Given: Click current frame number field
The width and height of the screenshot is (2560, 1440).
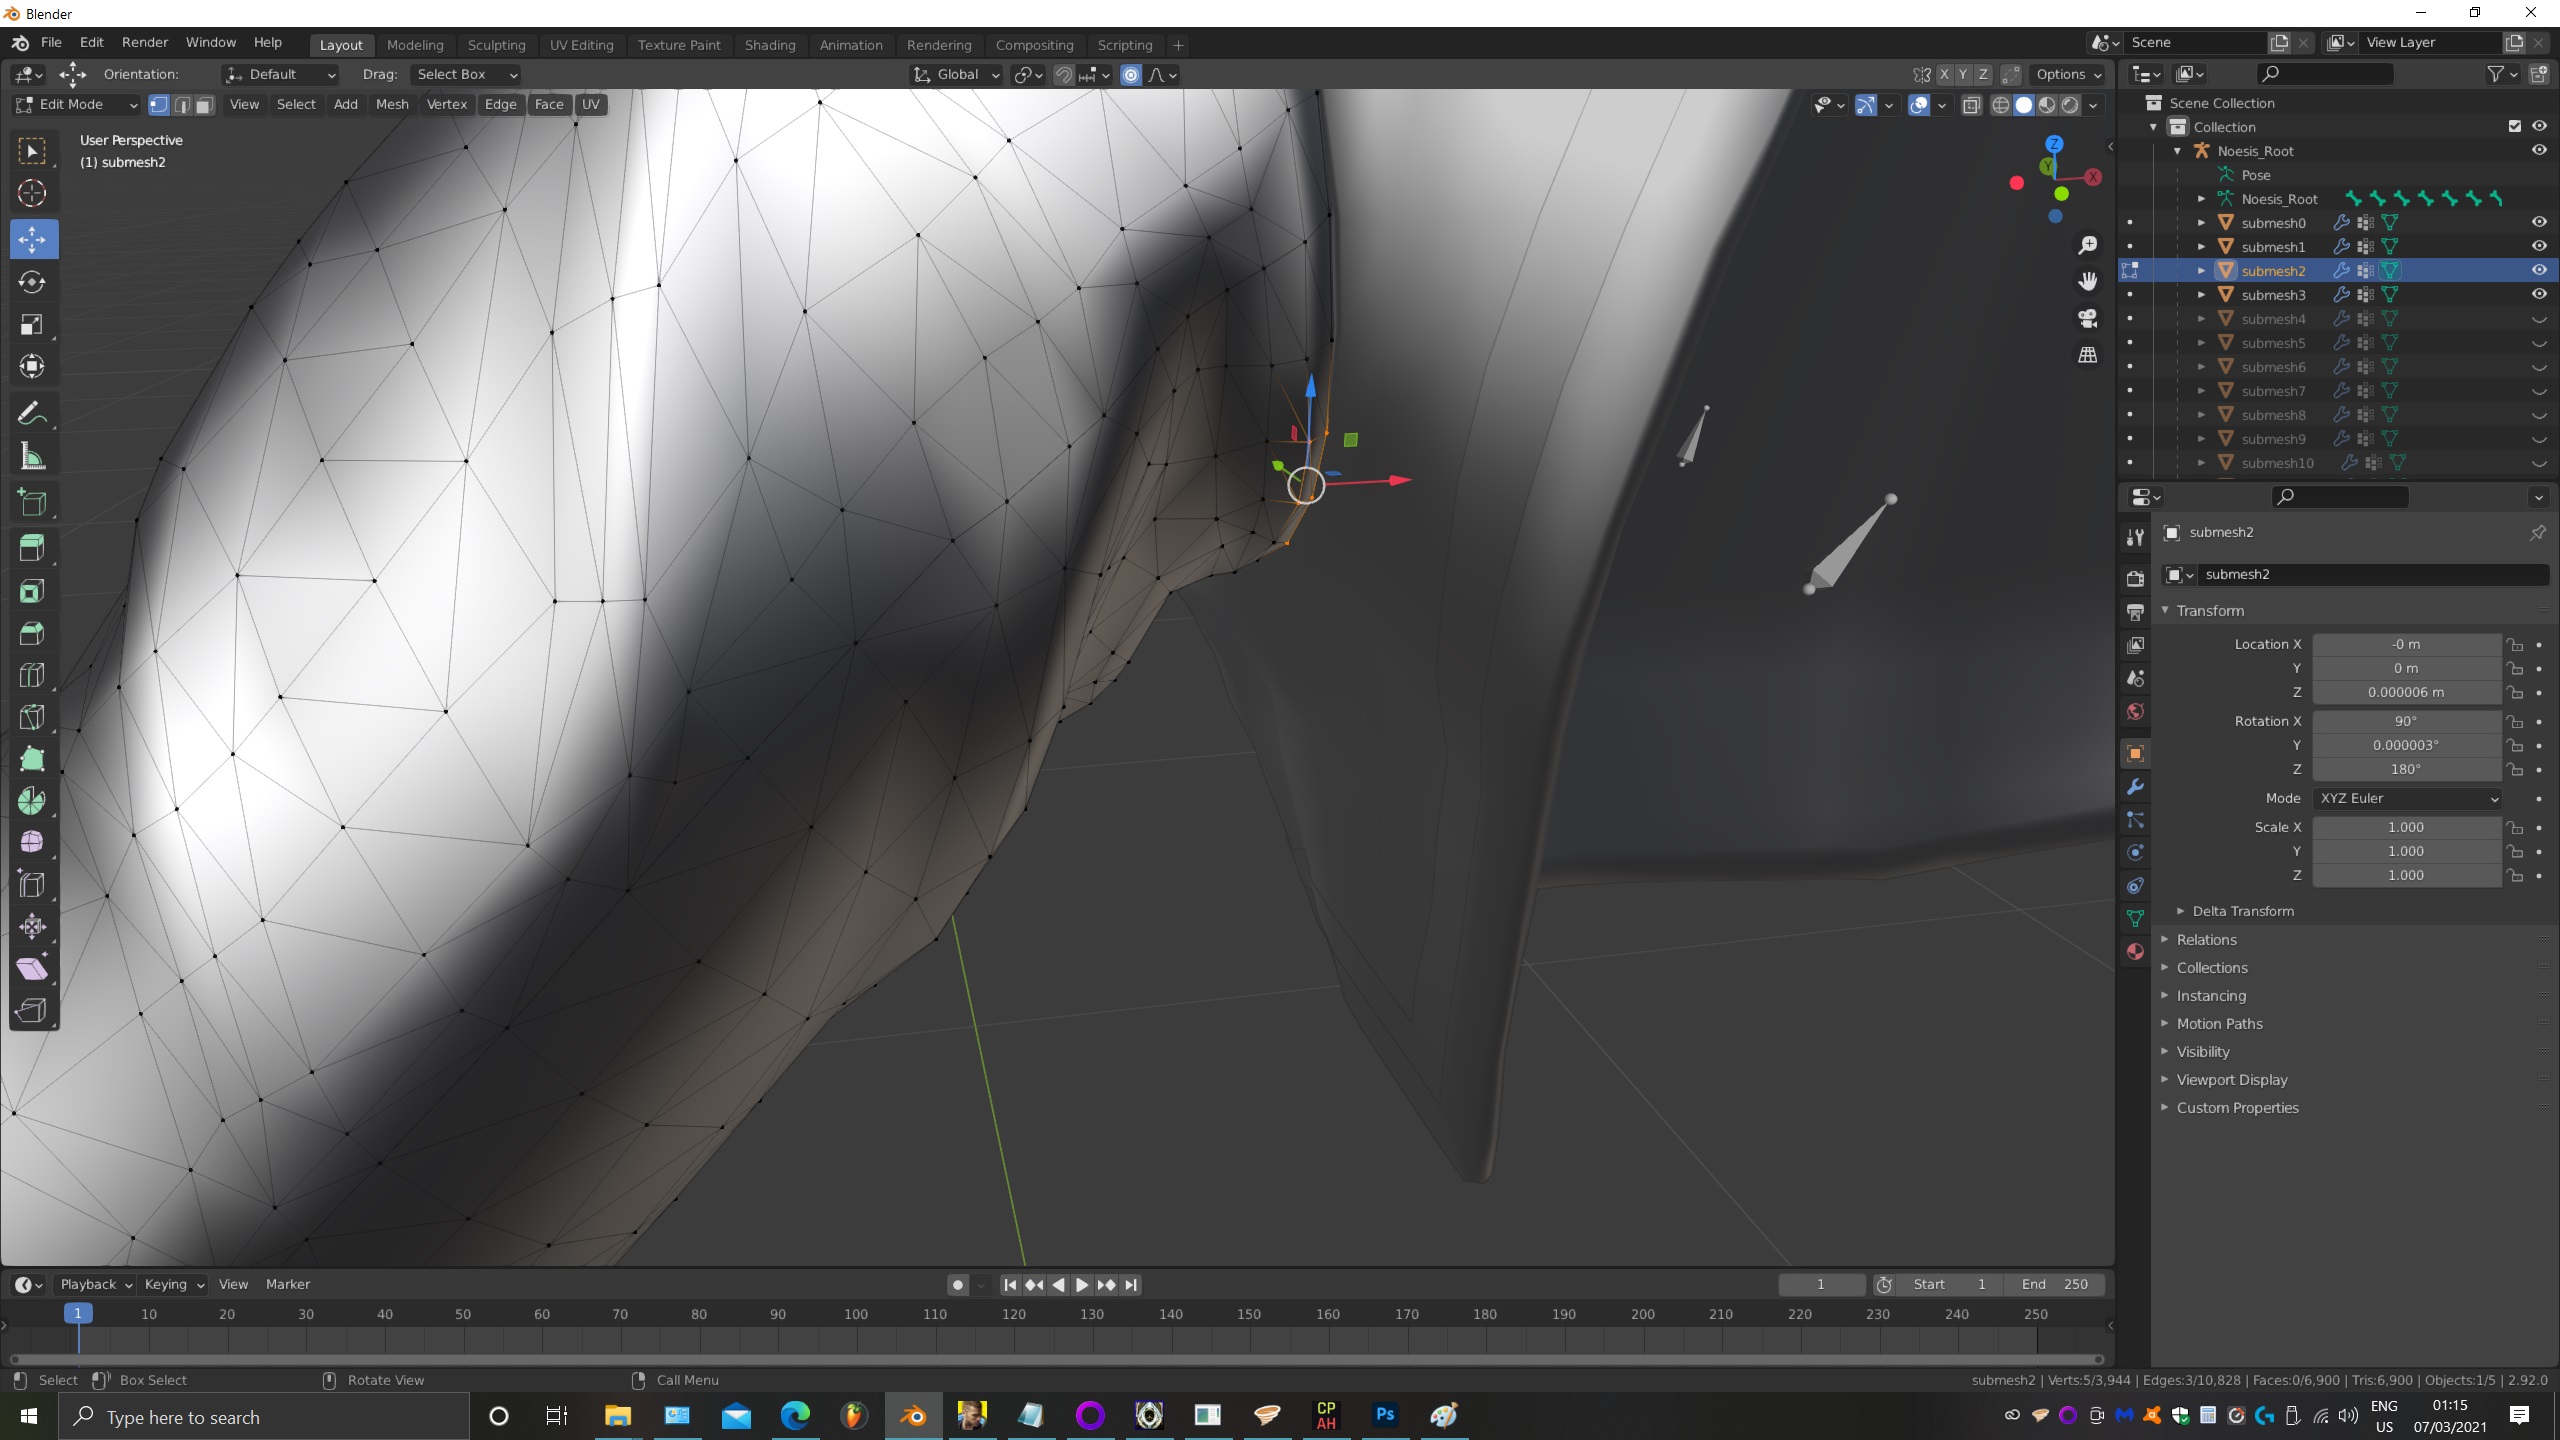Looking at the screenshot, I should click(x=1821, y=1284).
